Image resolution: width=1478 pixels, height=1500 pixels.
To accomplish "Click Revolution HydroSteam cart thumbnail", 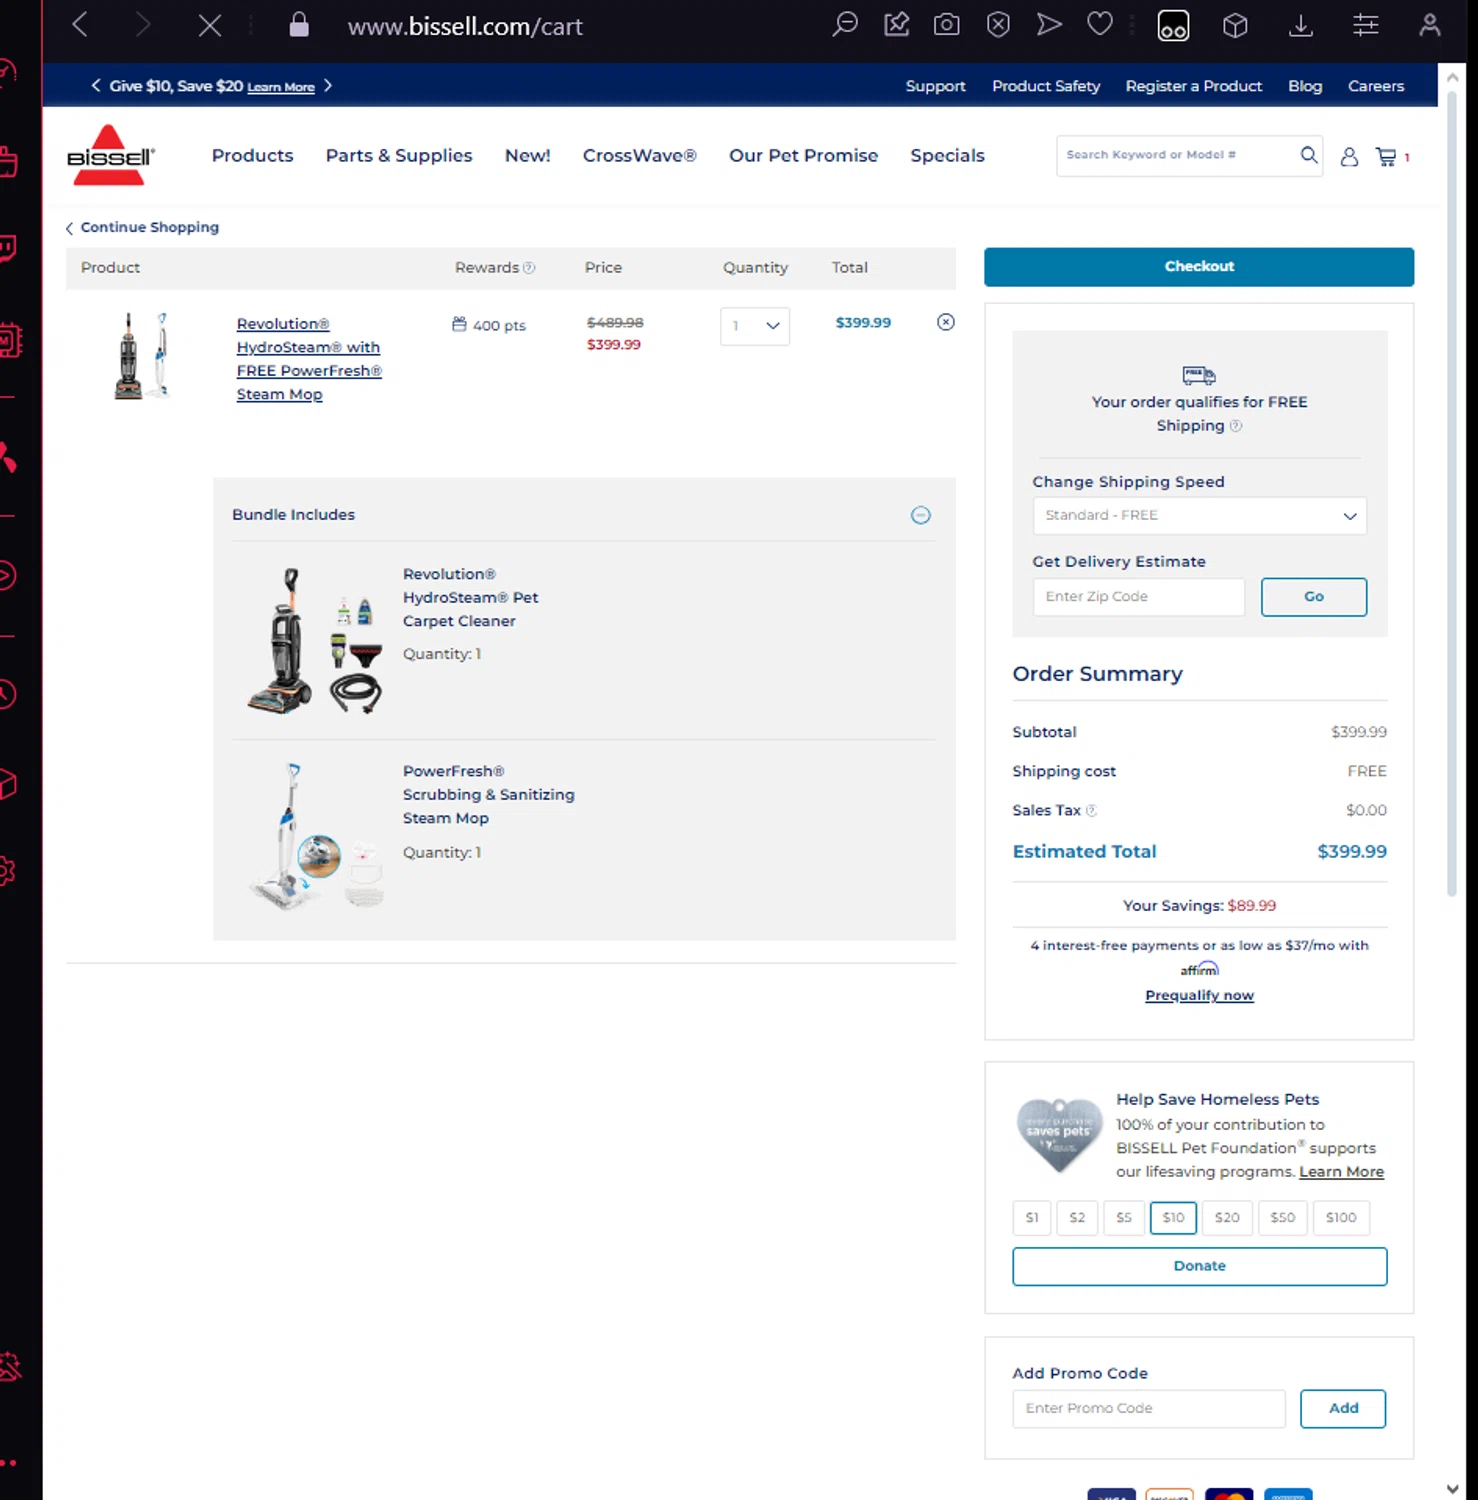I will click(x=142, y=356).
